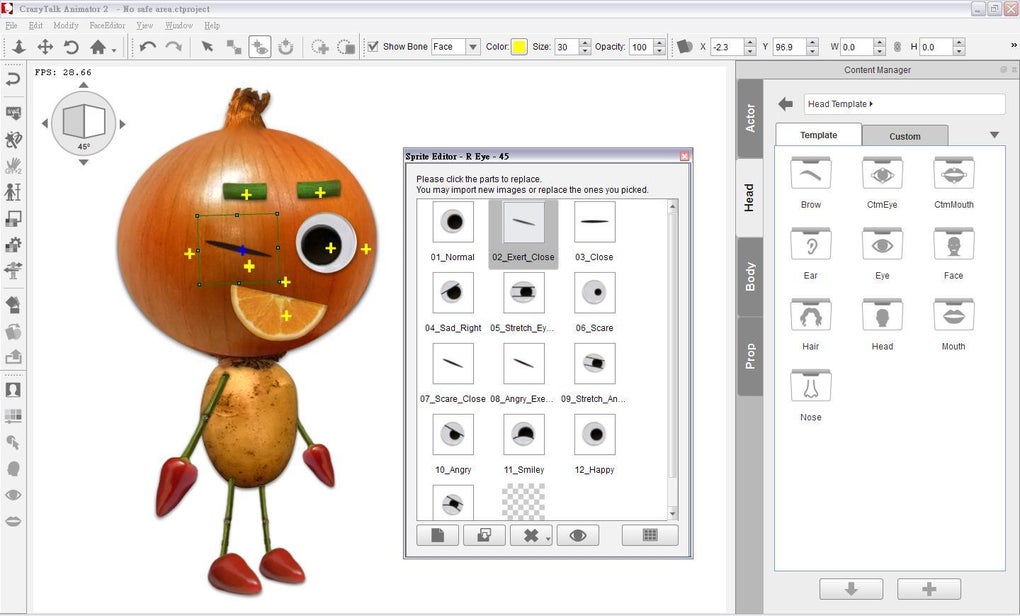The image size is (1020, 616).
Task: Select the arrow pointer tool
Action: coord(207,47)
